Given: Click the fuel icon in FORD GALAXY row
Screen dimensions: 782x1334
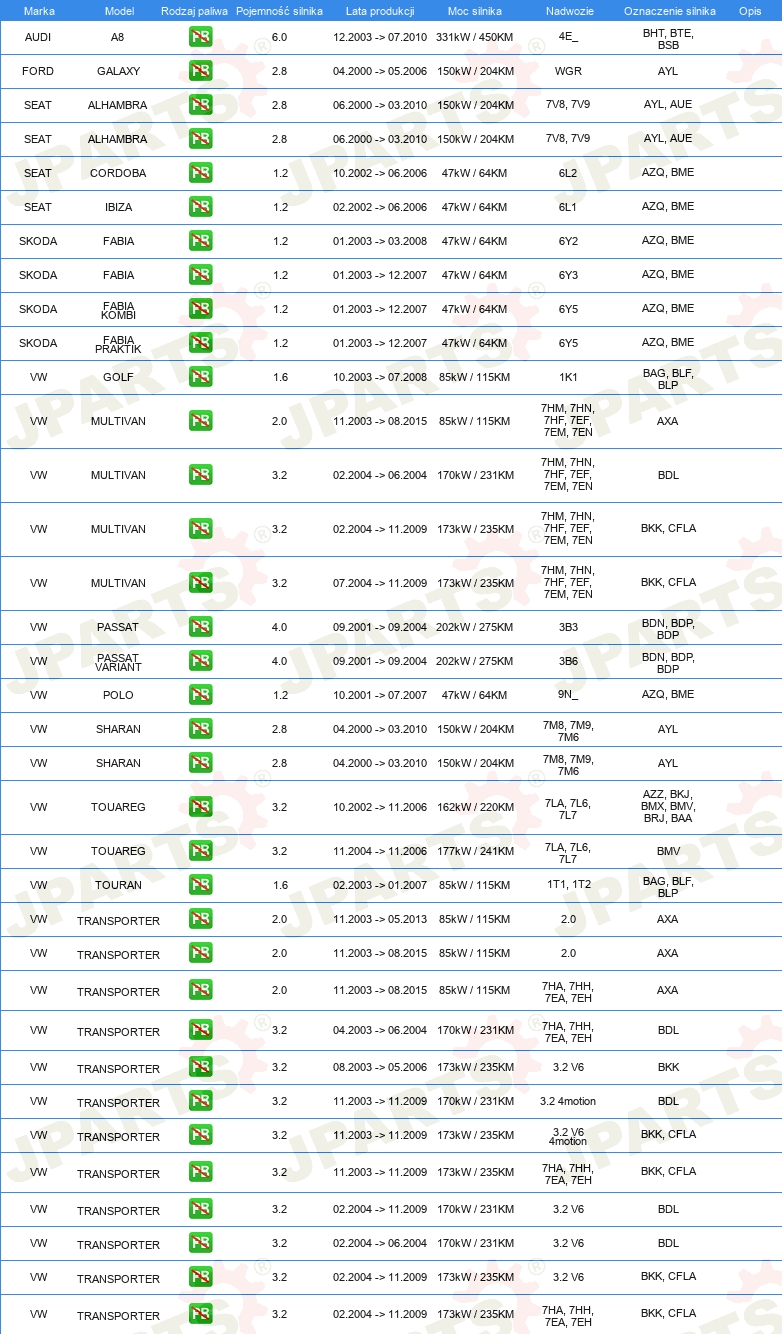Looking at the screenshot, I should (x=200, y=71).
